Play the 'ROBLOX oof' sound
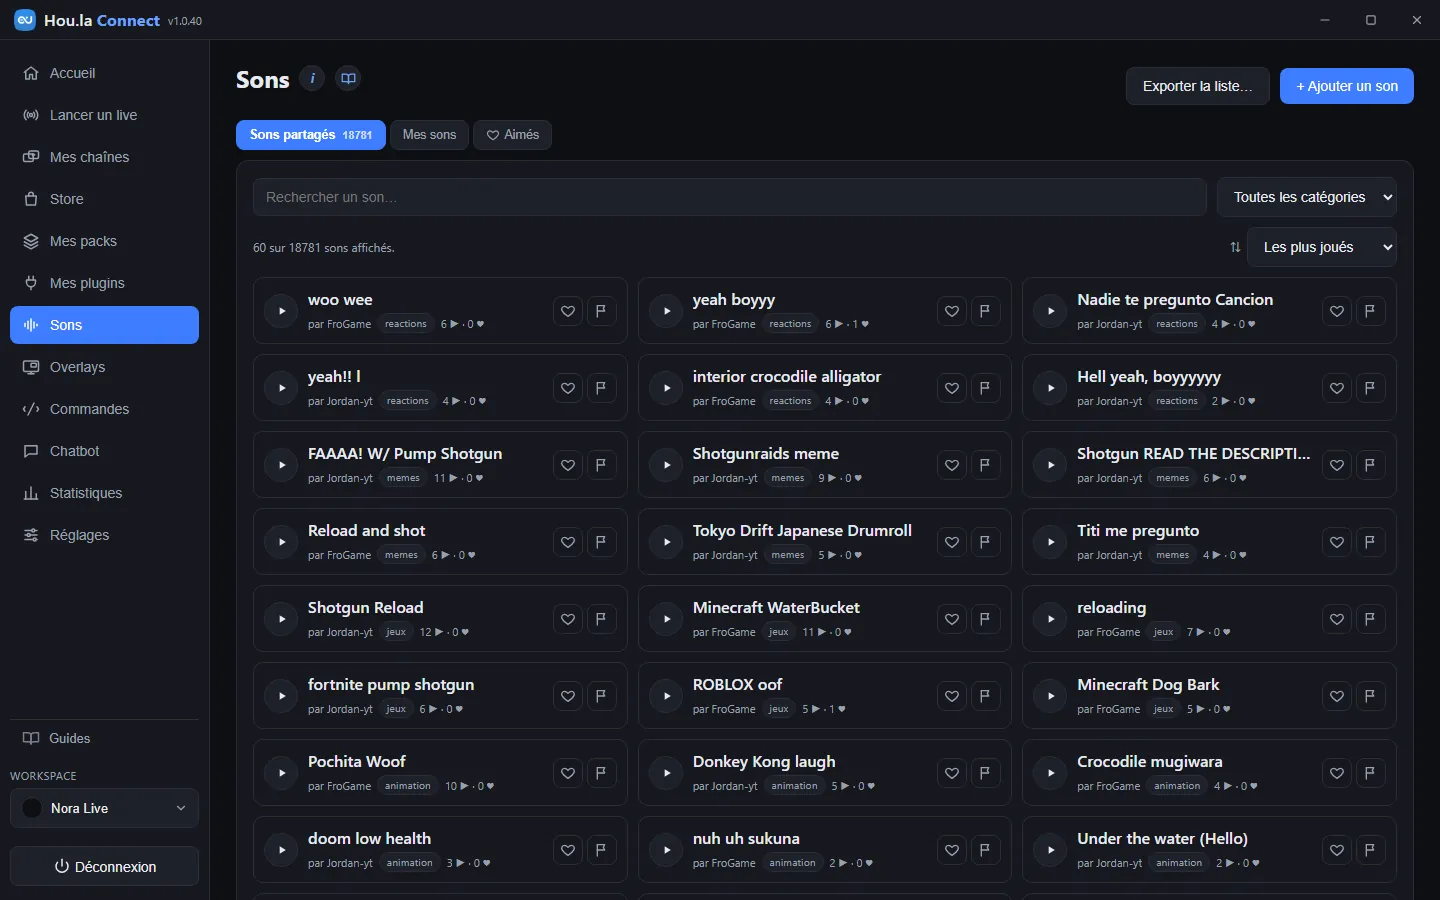The height and width of the screenshot is (900, 1440). 666,696
